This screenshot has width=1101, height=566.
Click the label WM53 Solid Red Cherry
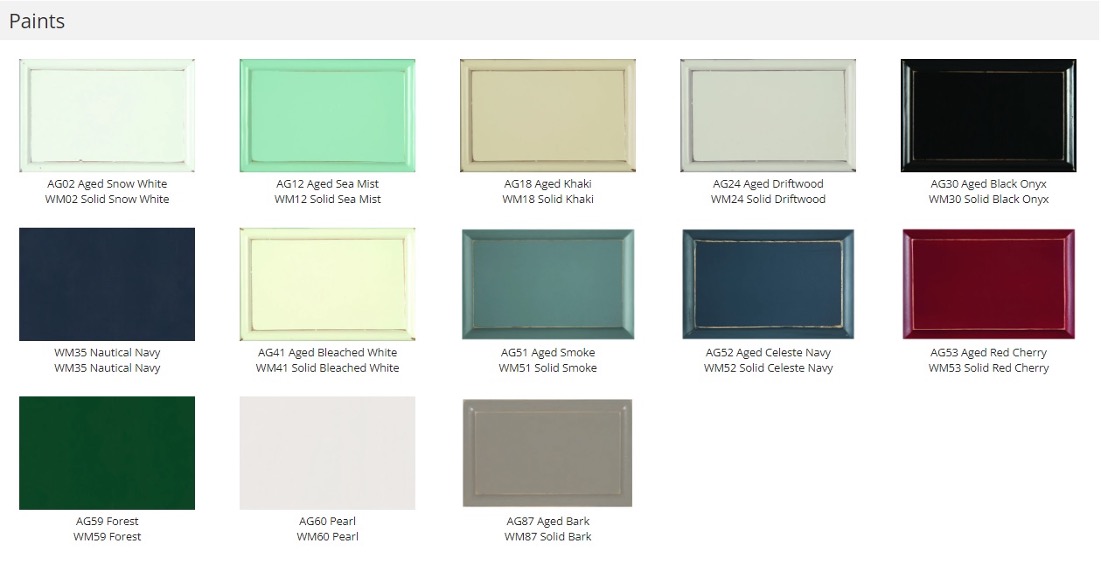point(989,368)
